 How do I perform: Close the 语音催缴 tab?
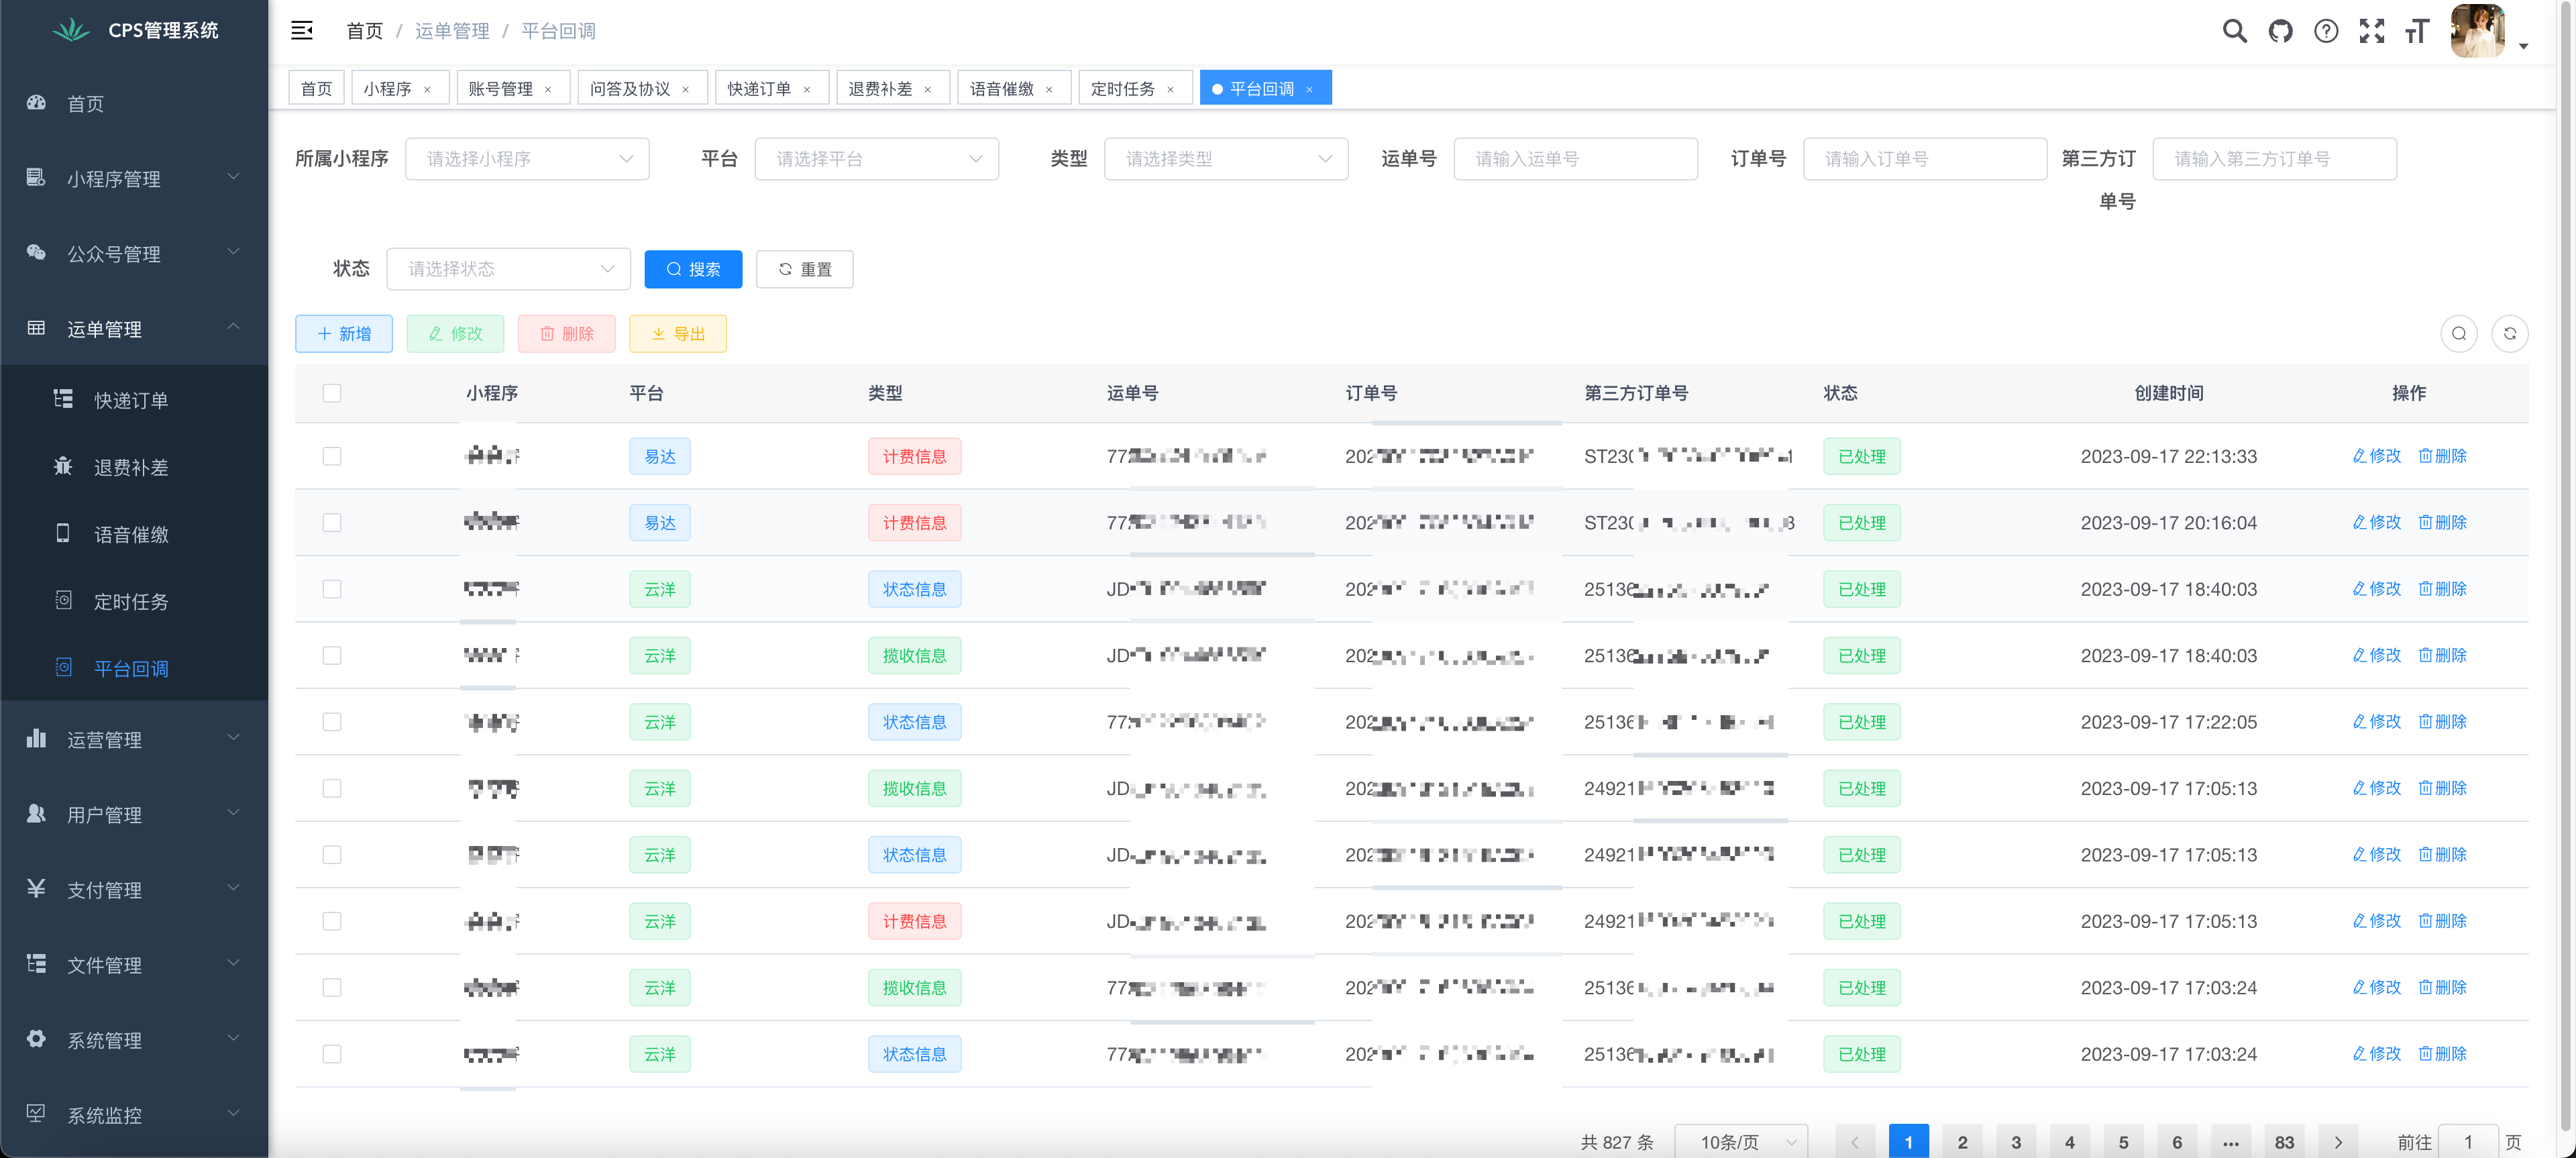1049,89
